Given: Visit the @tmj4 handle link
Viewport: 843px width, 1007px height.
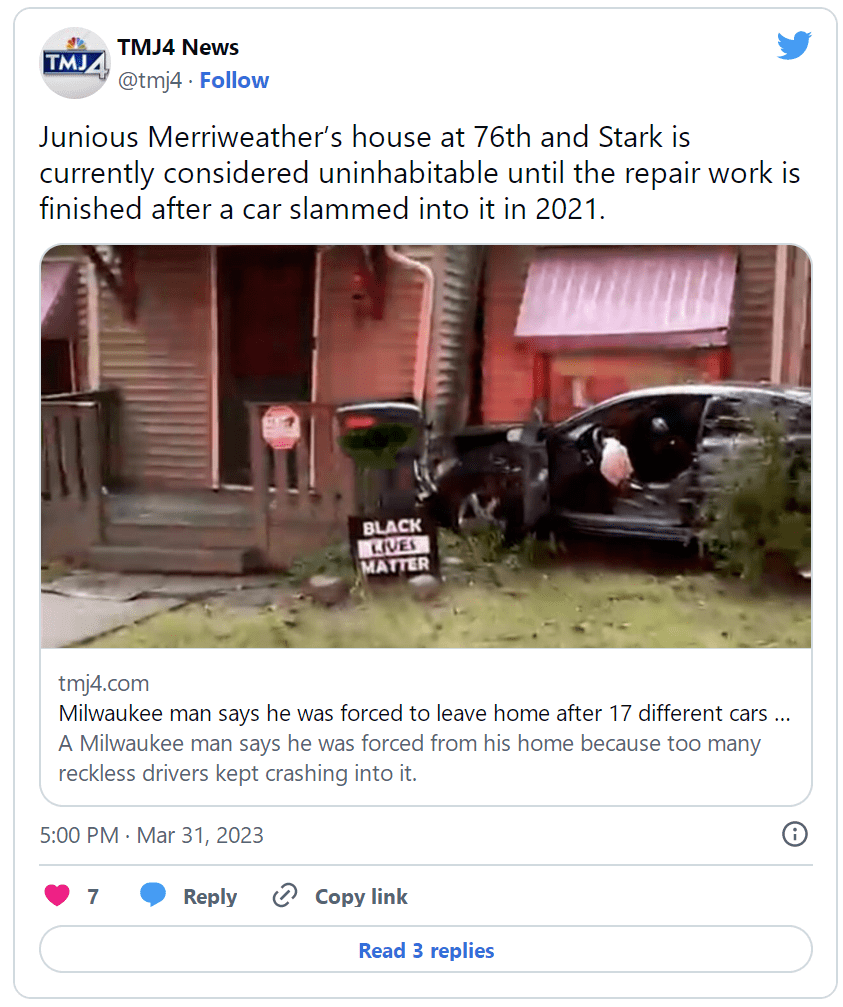Looking at the screenshot, I should (150, 80).
